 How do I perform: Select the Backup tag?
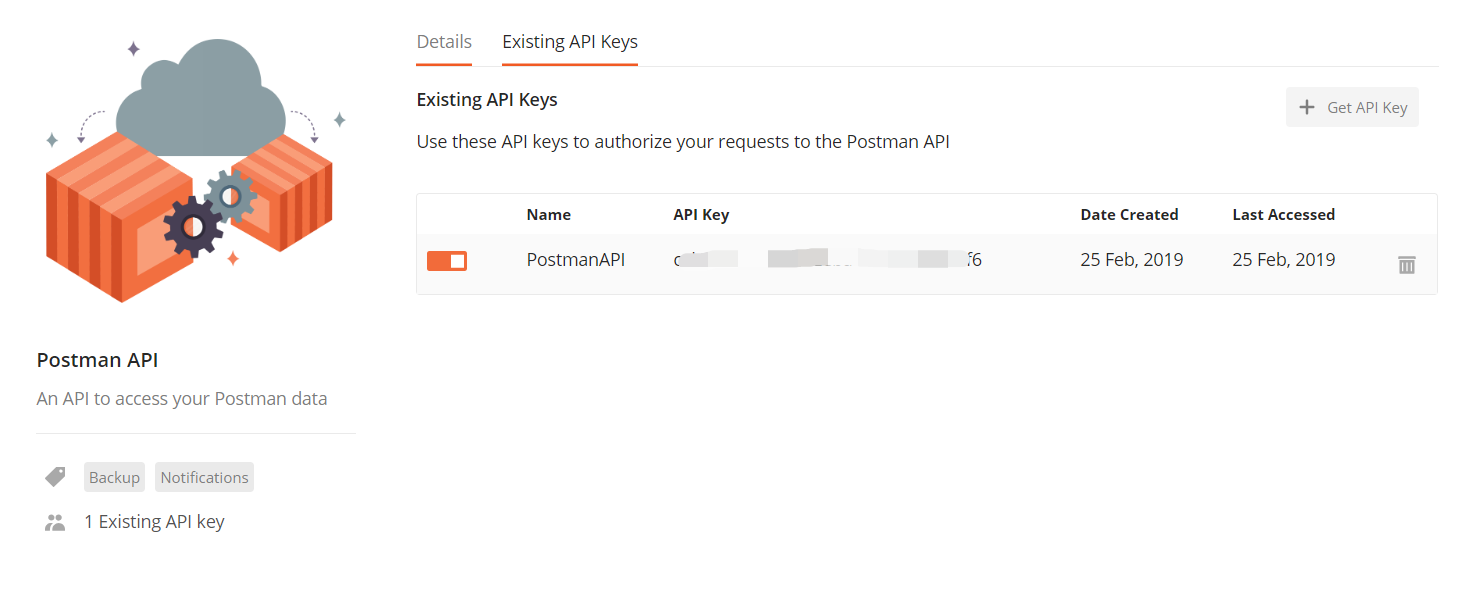tap(114, 477)
